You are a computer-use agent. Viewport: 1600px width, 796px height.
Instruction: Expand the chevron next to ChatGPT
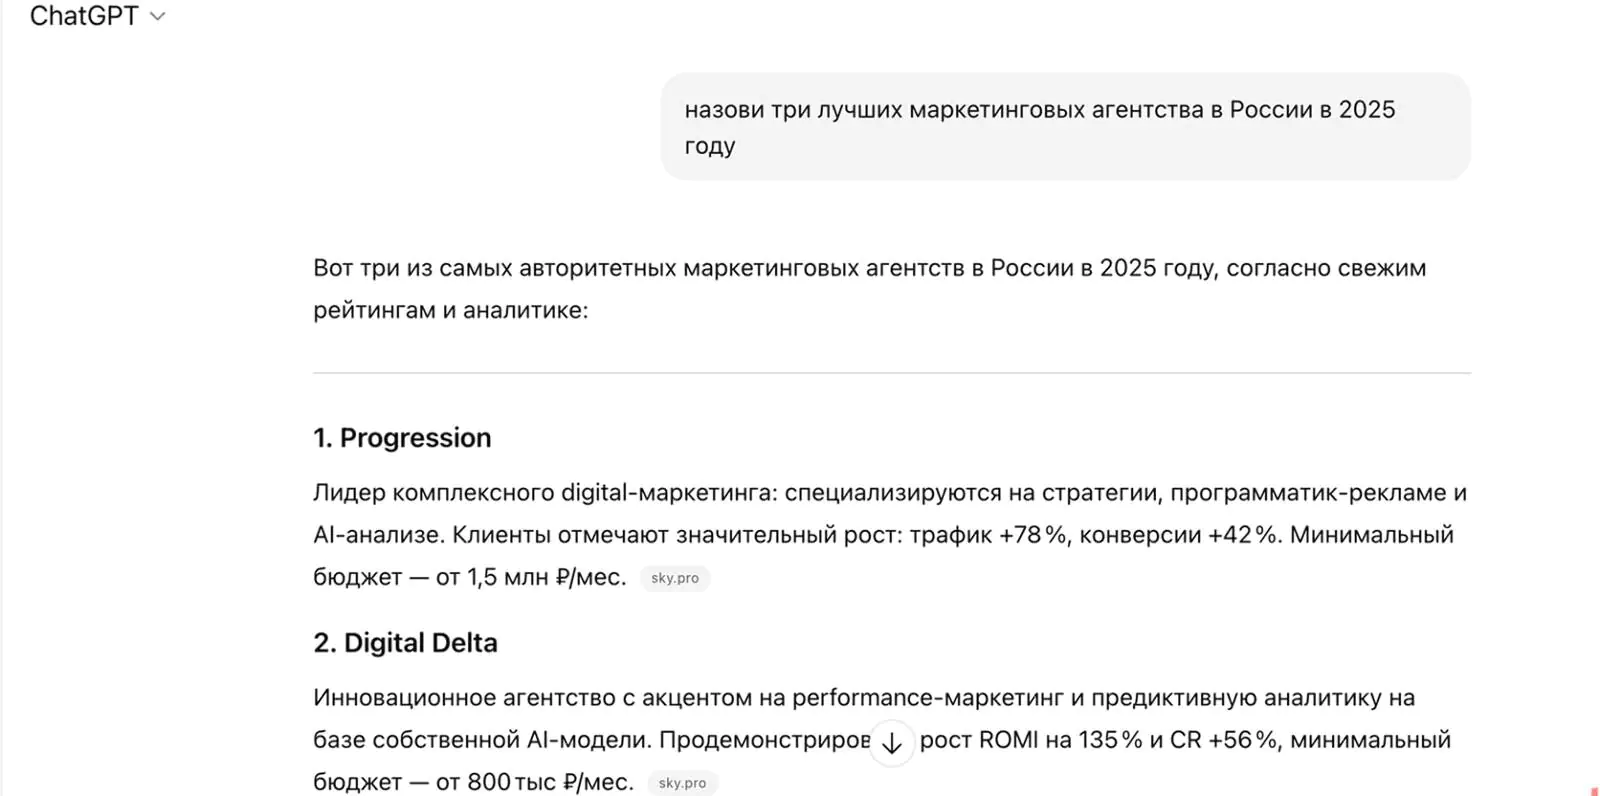coord(157,17)
